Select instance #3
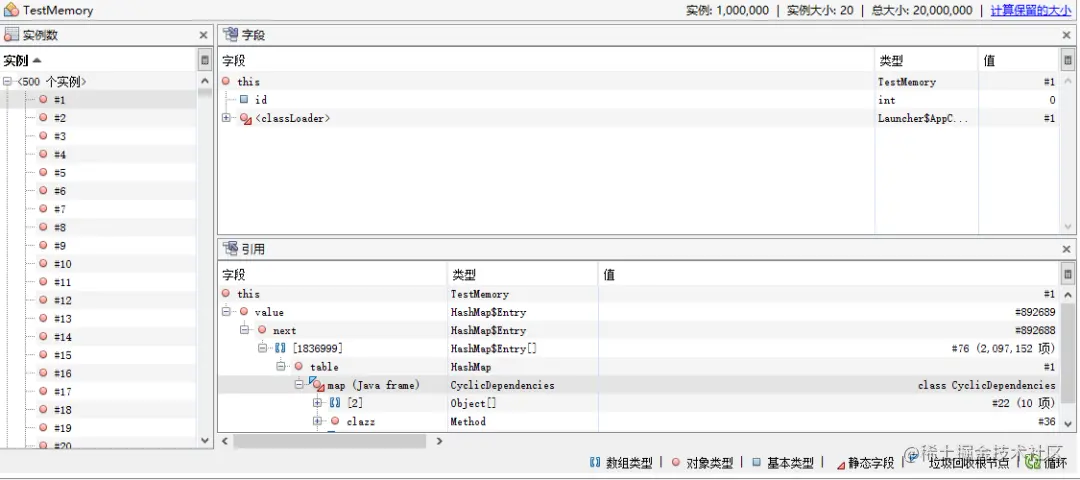The height and width of the screenshot is (480, 1080). pos(59,136)
